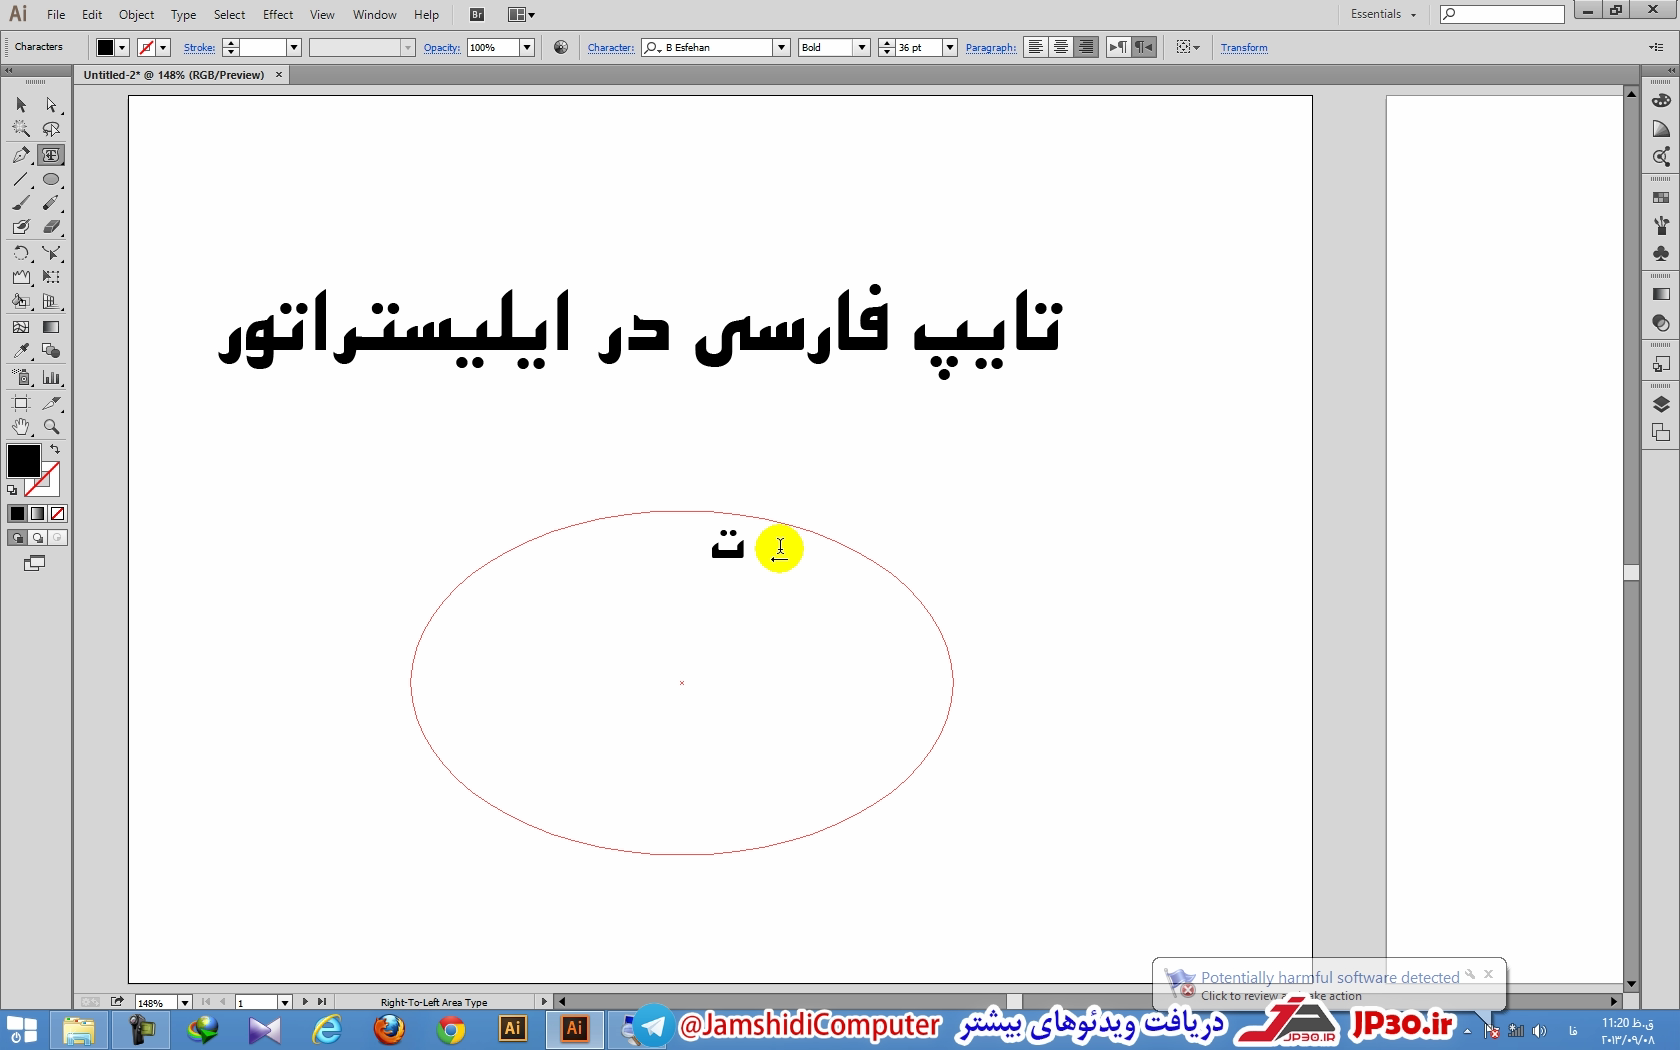
Task: Switch to Gradient fill mode
Action: tap(37, 514)
